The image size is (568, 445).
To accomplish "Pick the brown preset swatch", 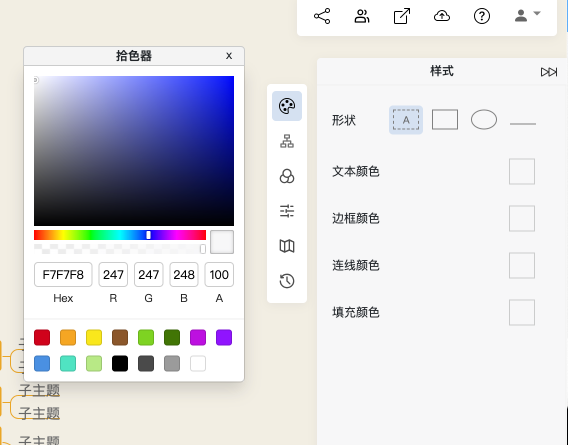I will point(120,337).
